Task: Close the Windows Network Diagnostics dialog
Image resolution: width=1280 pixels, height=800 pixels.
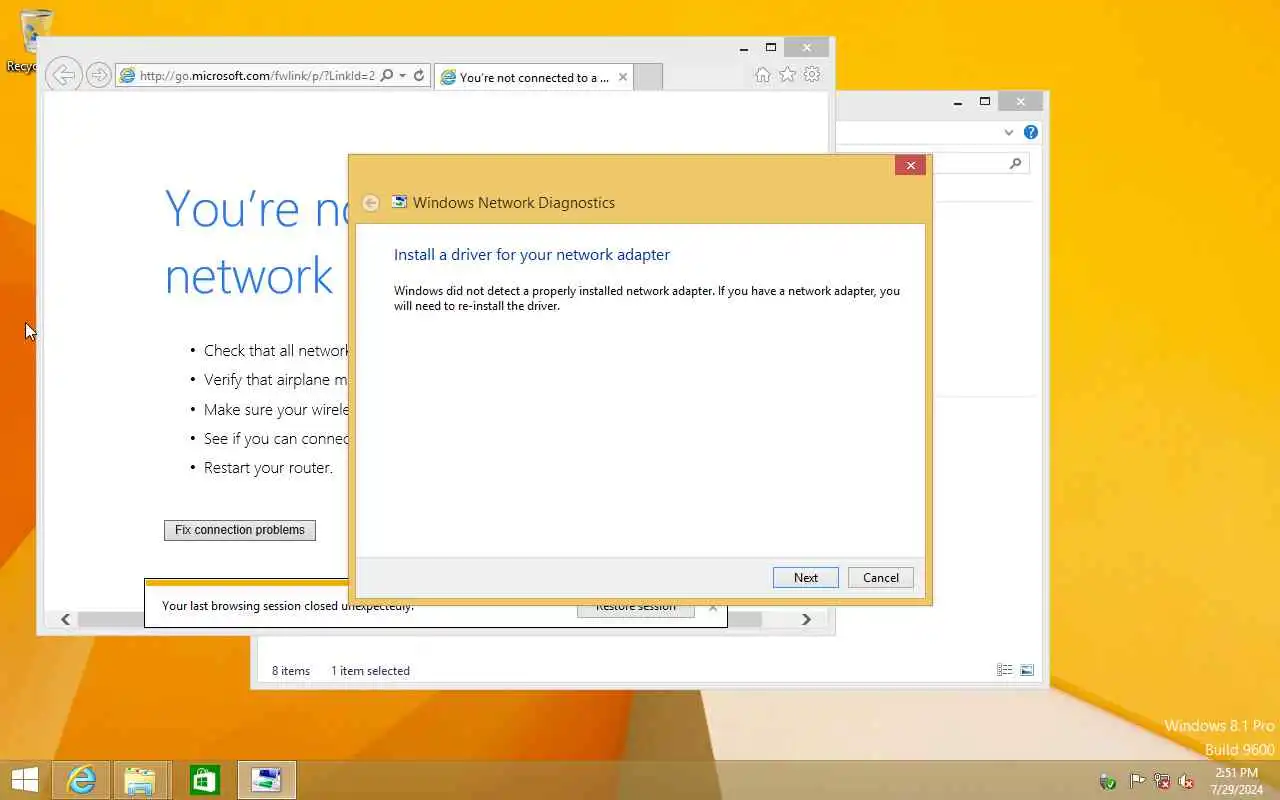Action: [910, 165]
